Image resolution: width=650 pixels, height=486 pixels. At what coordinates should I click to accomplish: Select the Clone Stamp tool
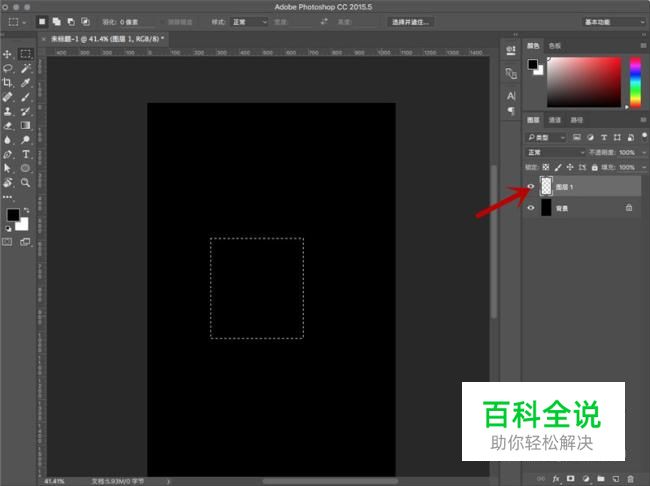[x=7, y=111]
